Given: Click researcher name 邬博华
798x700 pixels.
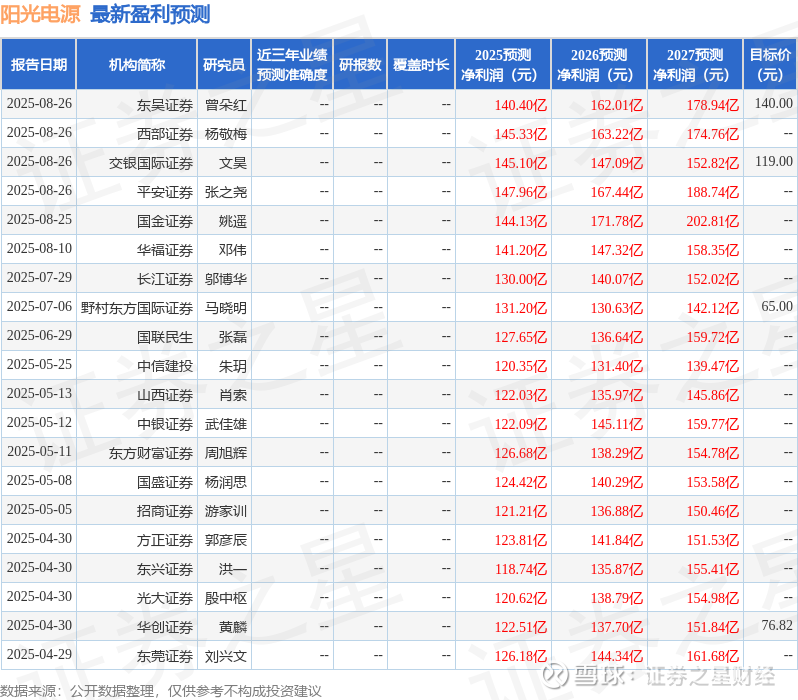Looking at the screenshot, I should 226,279.
